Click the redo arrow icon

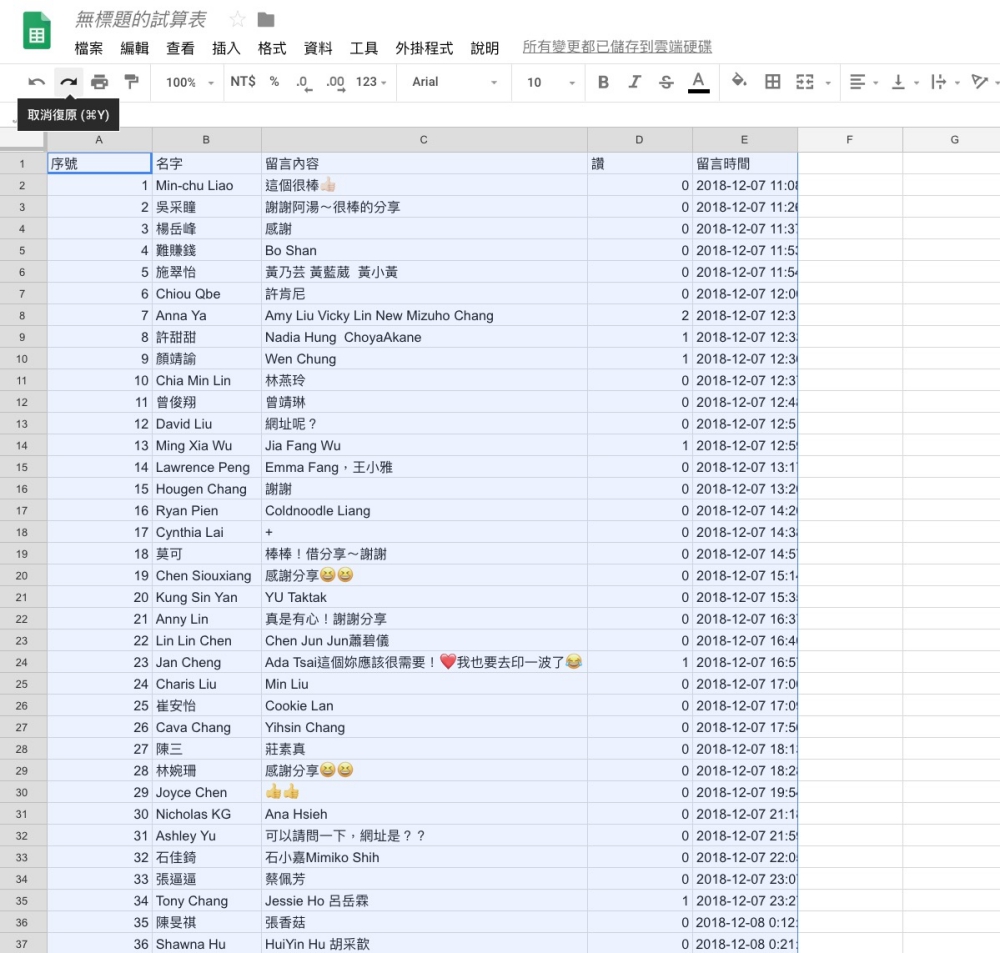coord(68,82)
